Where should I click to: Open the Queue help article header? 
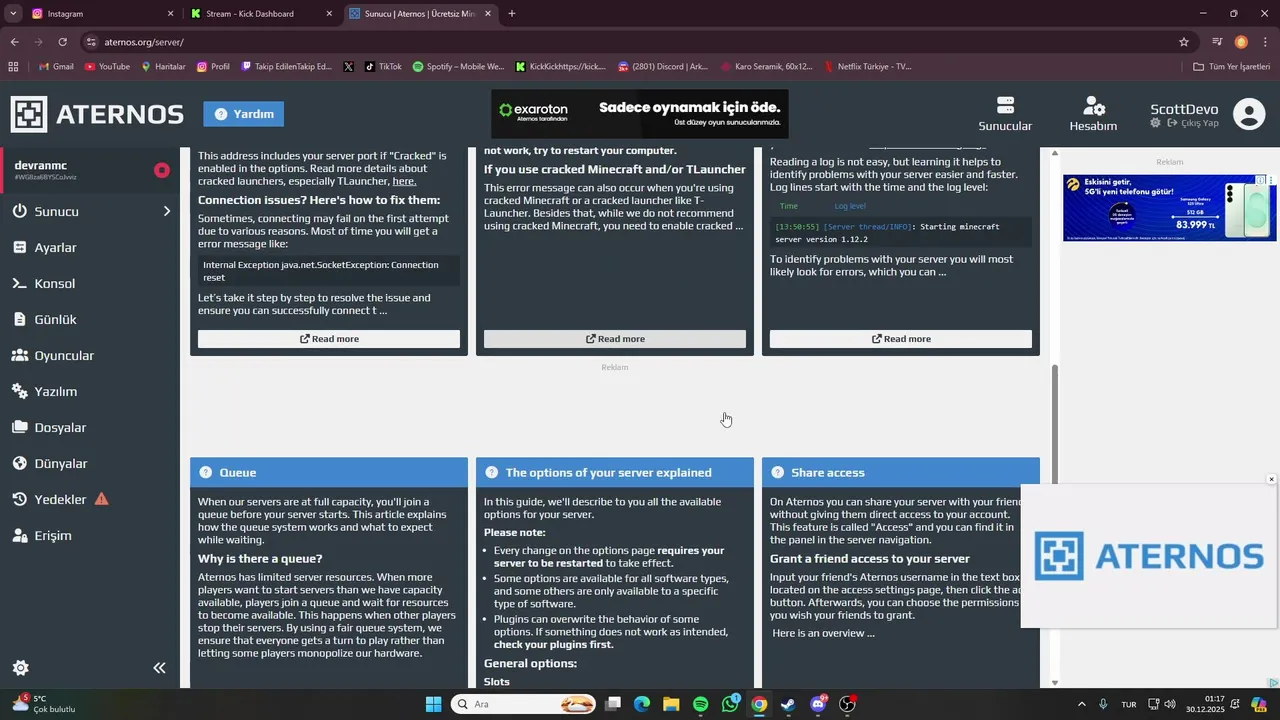tap(328, 472)
